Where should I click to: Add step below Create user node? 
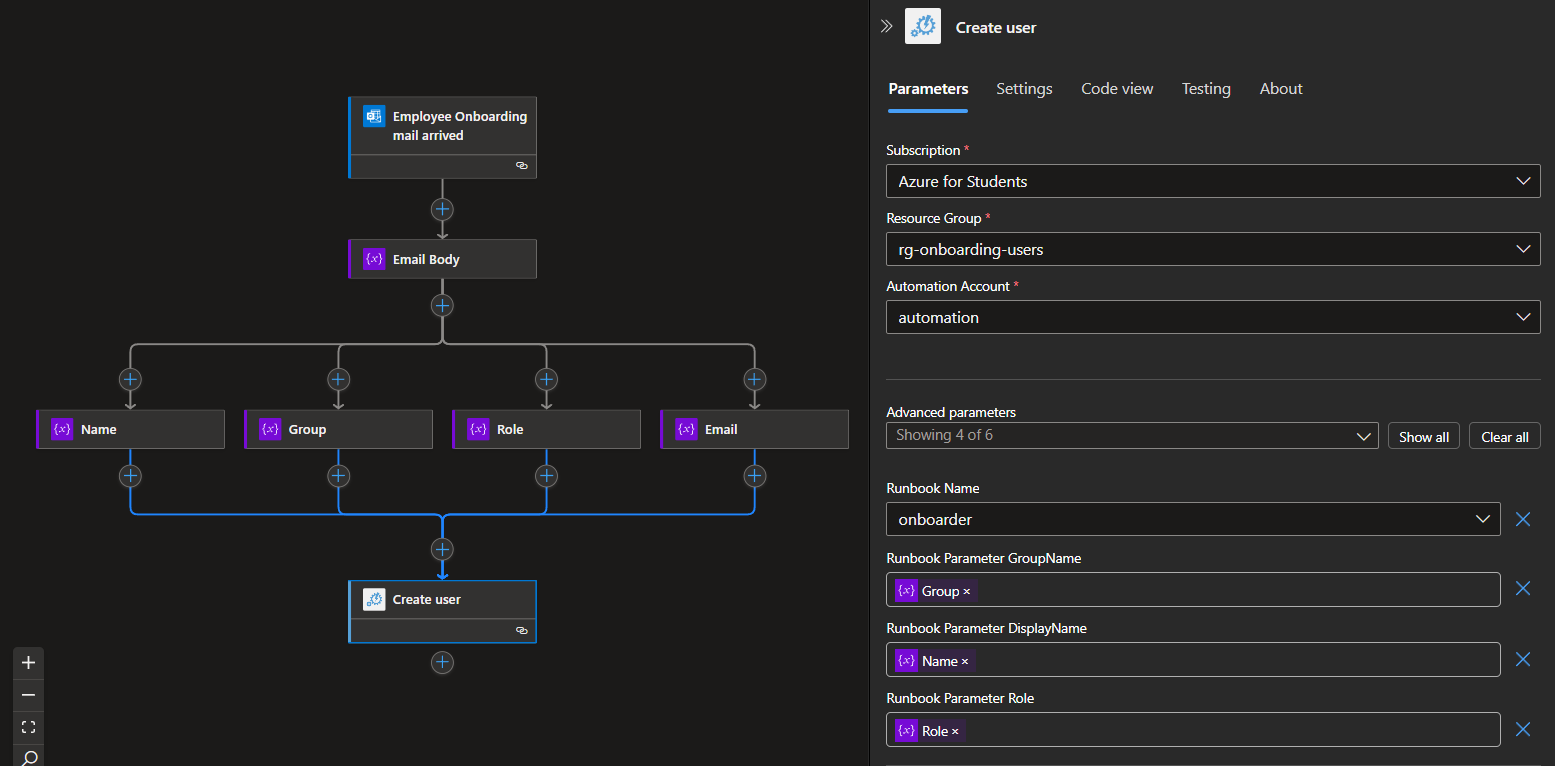(x=442, y=662)
